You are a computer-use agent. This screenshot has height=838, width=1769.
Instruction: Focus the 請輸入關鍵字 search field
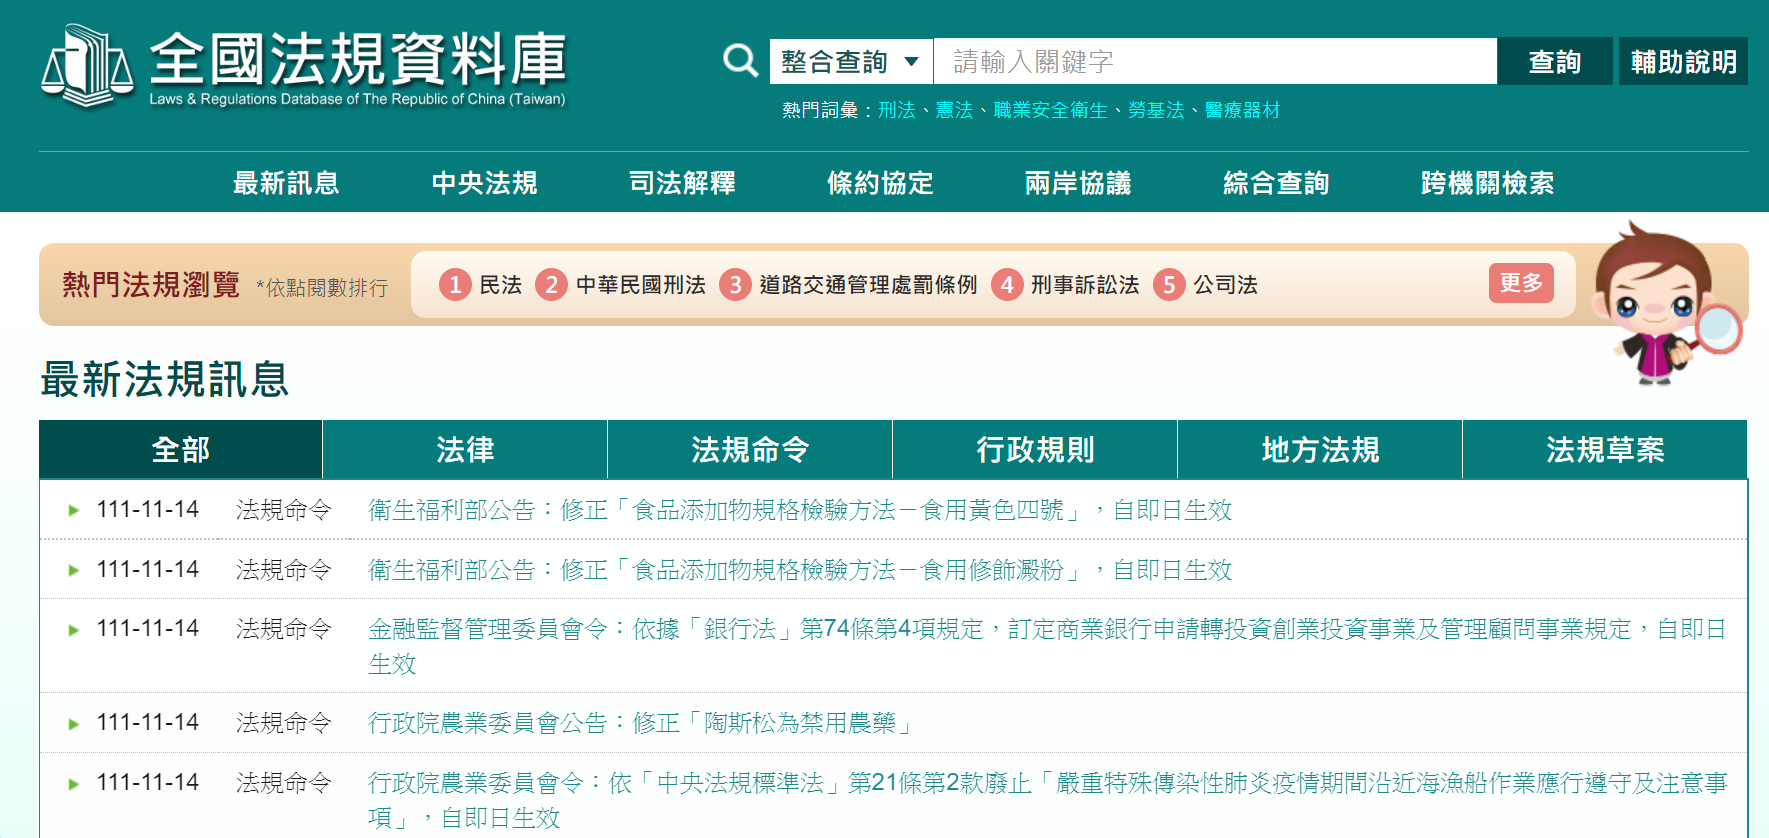(1215, 62)
